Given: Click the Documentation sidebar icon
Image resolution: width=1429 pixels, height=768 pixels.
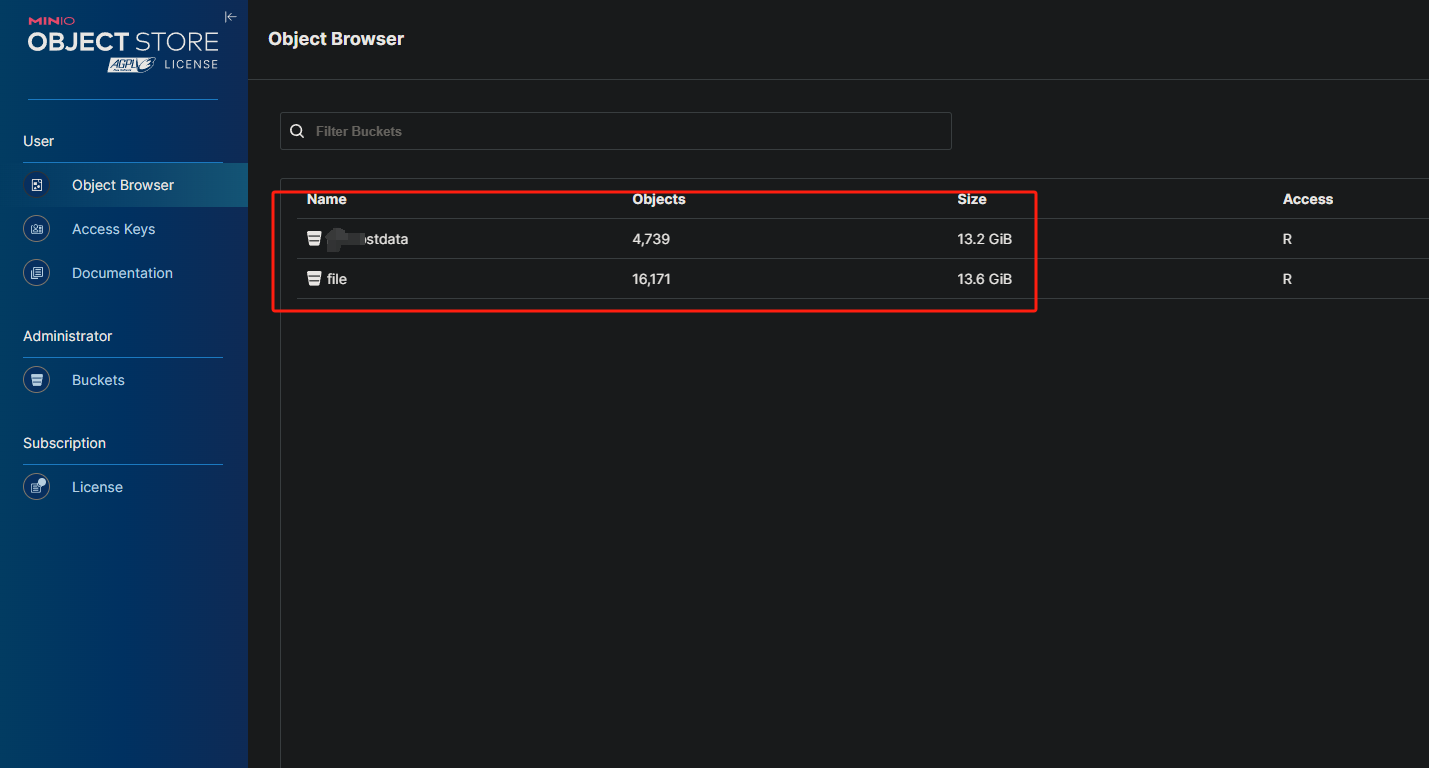Looking at the screenshot, I should [37, 273].
